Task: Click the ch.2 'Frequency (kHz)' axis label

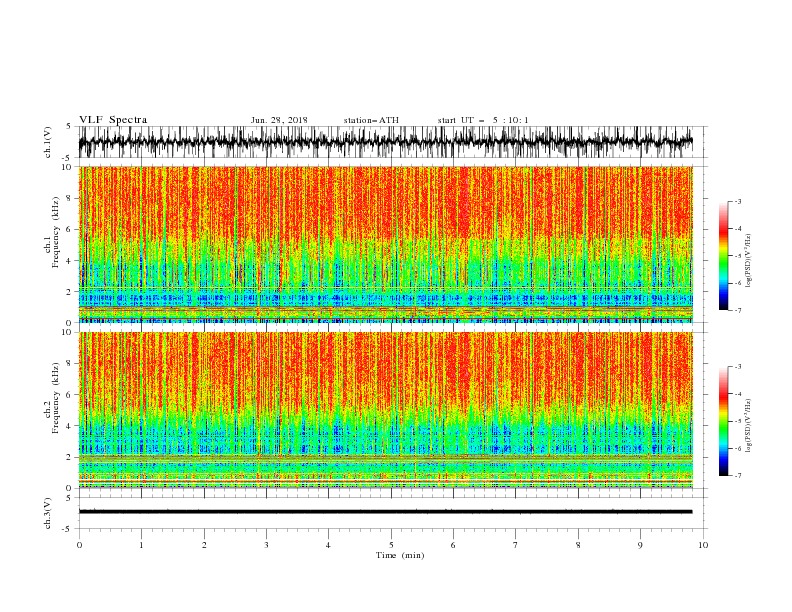Action: tap(56, 397)
